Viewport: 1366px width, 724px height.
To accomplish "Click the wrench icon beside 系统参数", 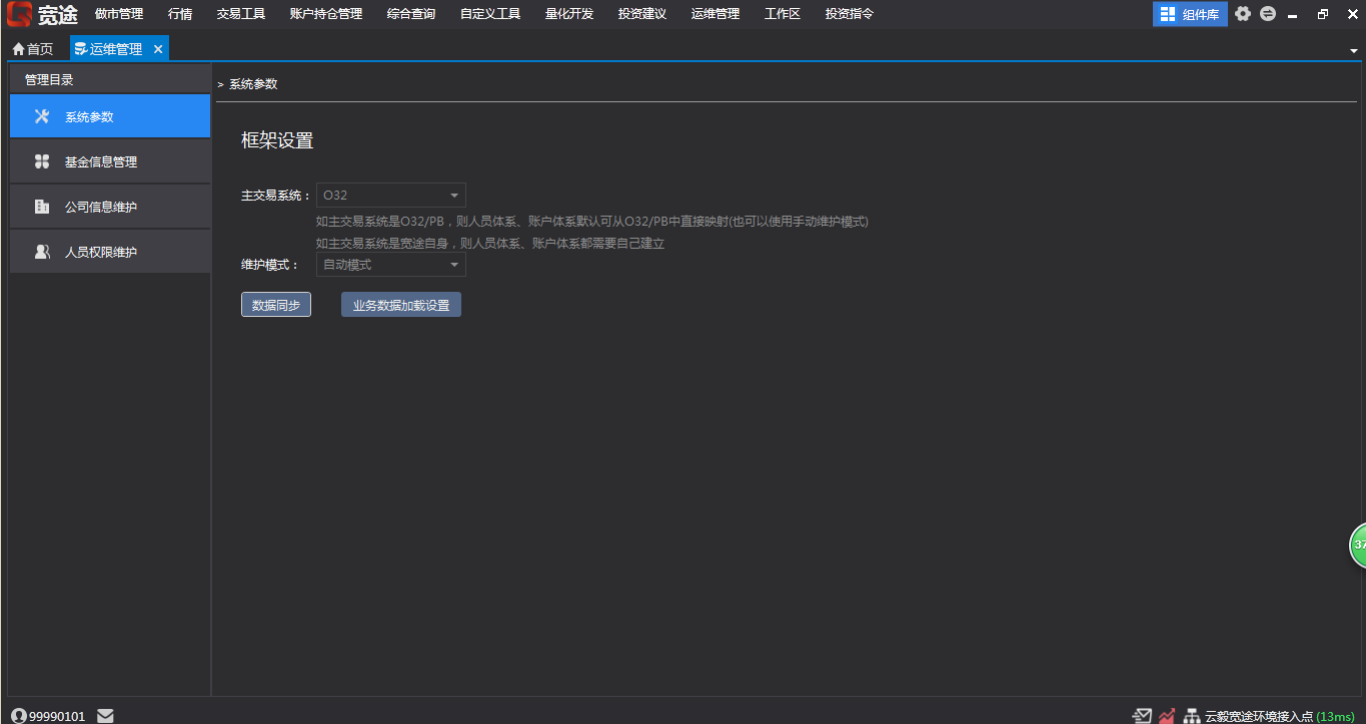I will click(41, 116).
